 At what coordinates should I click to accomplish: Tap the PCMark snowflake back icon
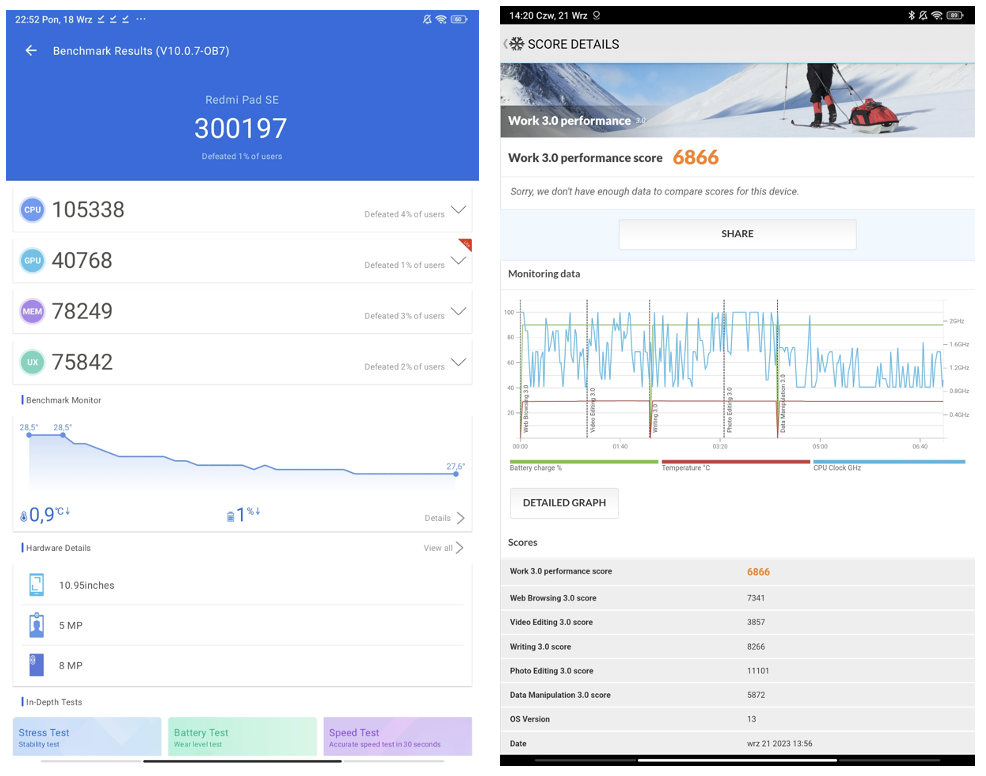click(x=515, y=44)
